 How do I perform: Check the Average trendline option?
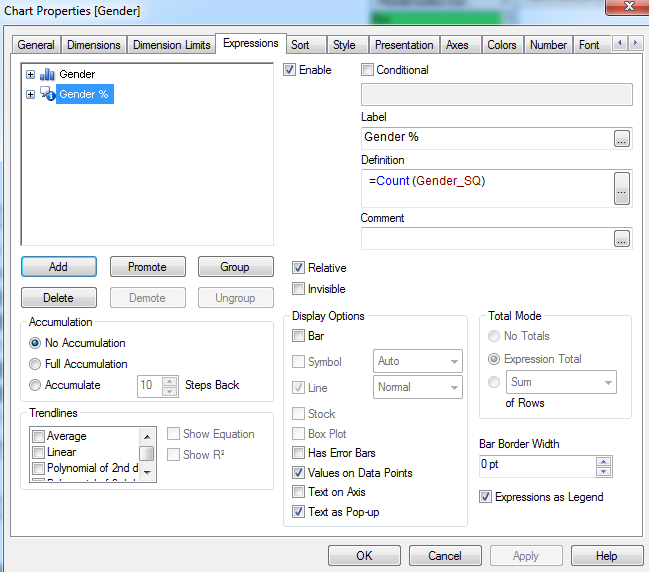click(38, 436)
